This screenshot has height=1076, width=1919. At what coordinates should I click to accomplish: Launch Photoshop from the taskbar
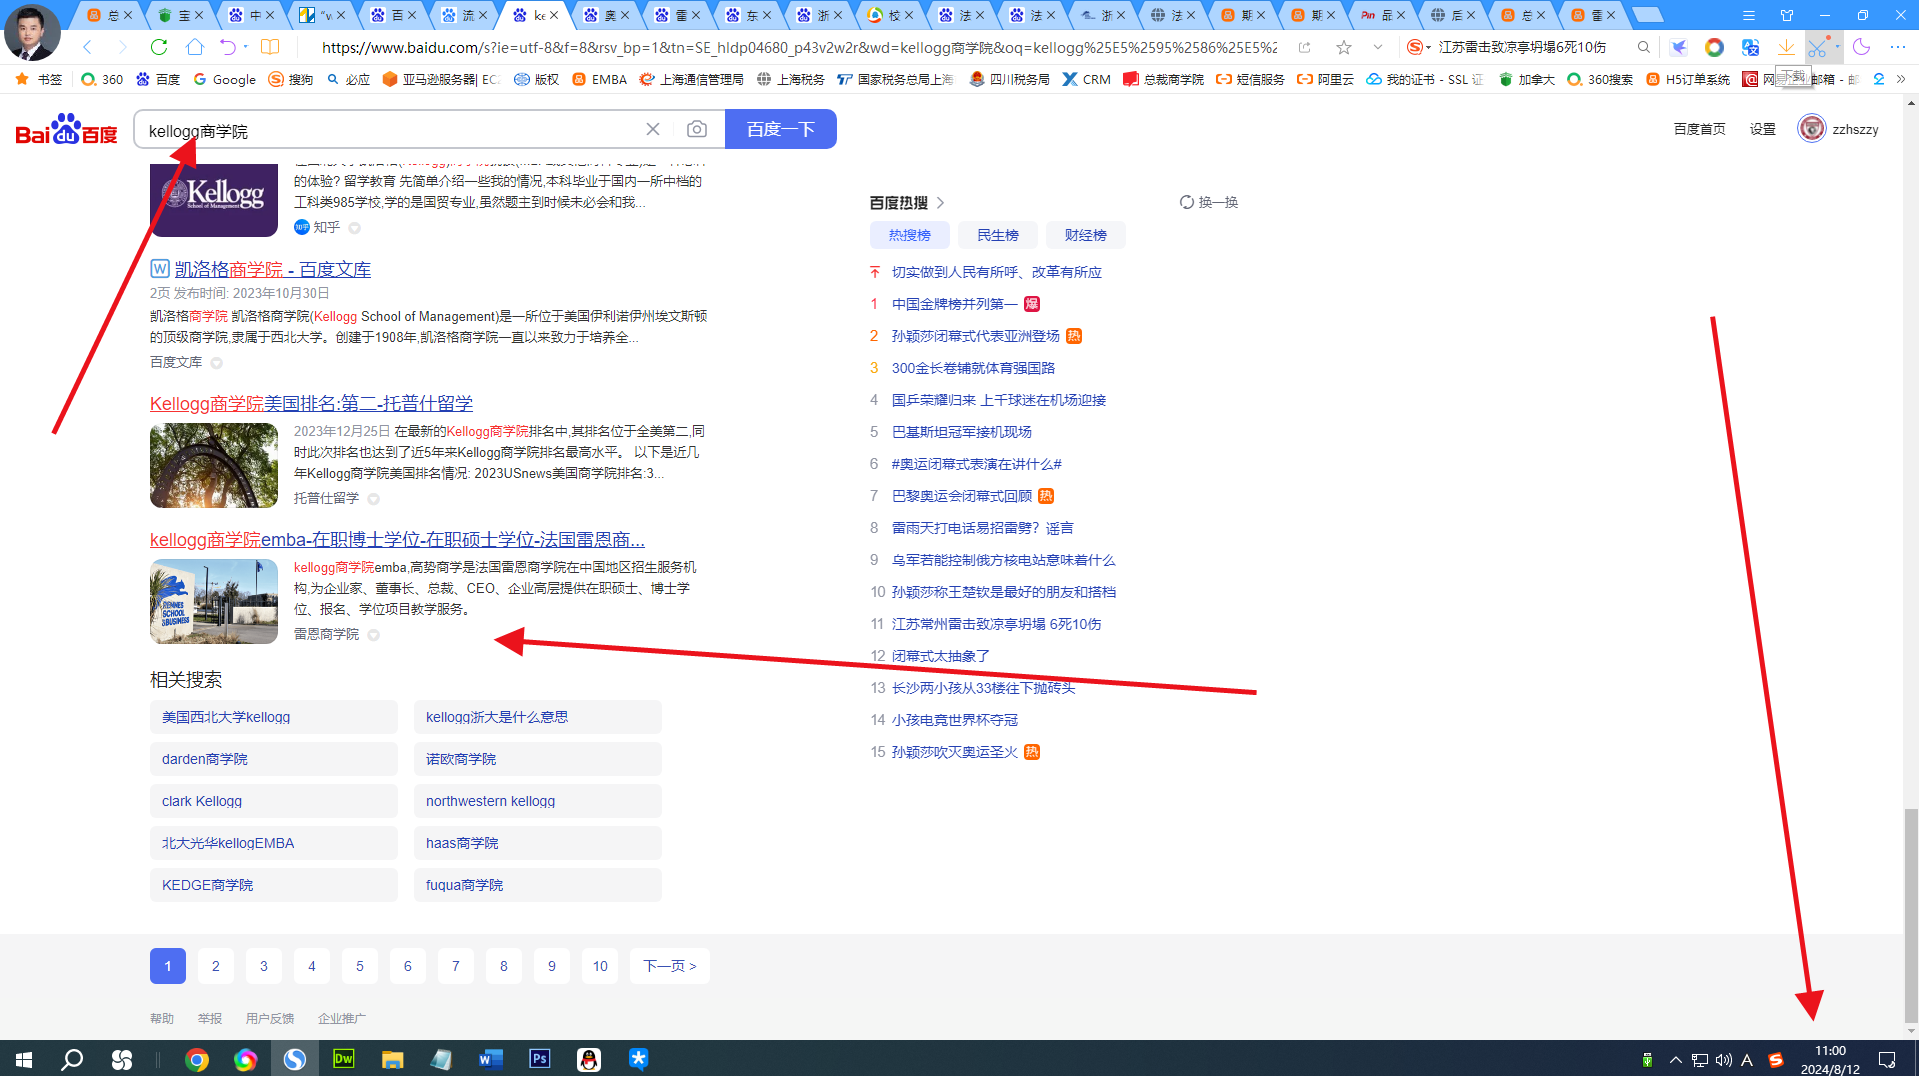(x=539, y=1059)
